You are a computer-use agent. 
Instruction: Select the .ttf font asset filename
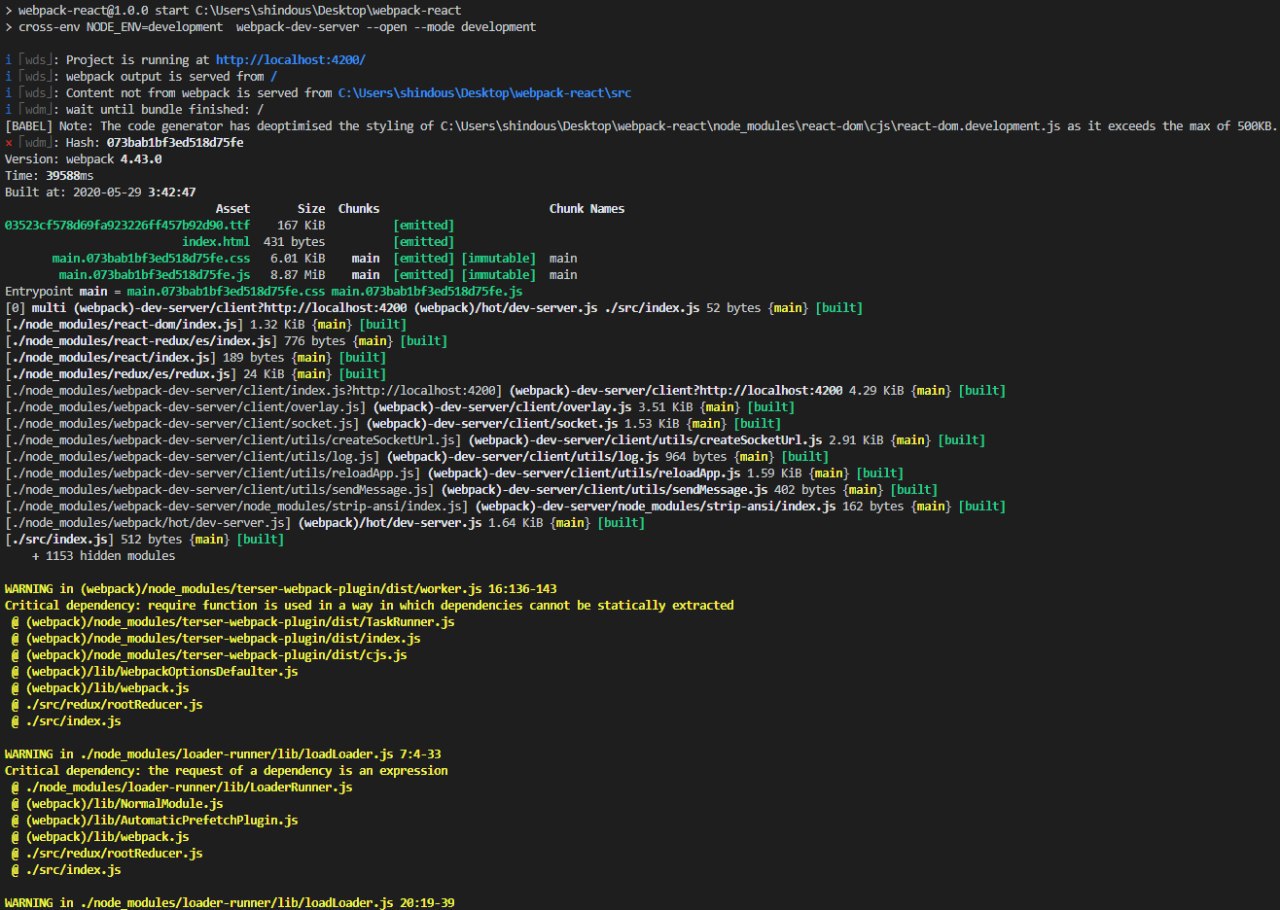point(128,225)
